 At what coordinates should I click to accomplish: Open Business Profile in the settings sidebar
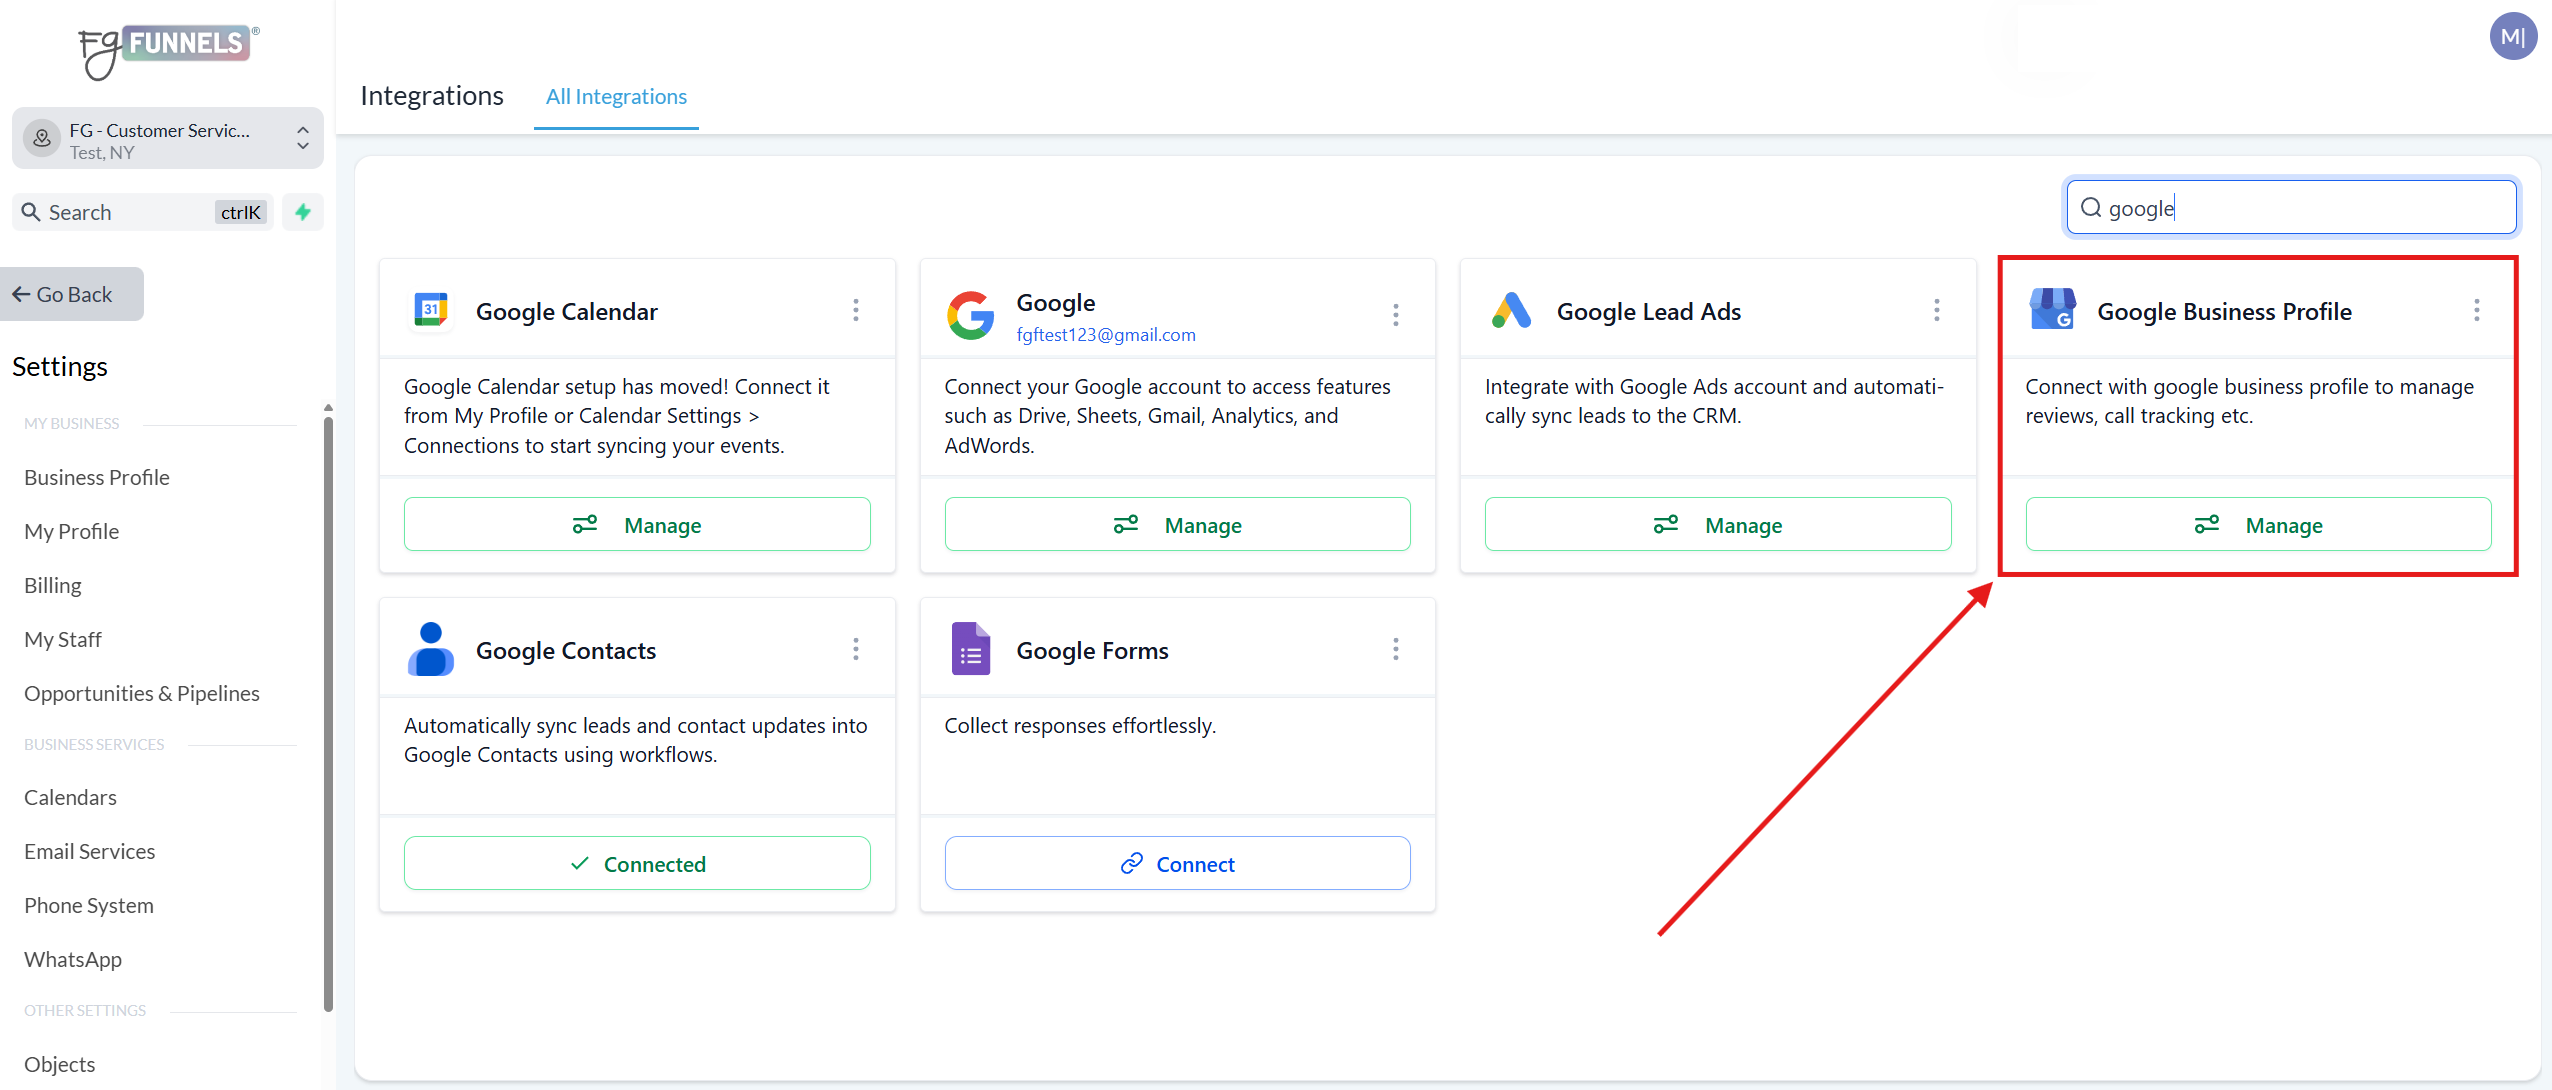point(97,477)
